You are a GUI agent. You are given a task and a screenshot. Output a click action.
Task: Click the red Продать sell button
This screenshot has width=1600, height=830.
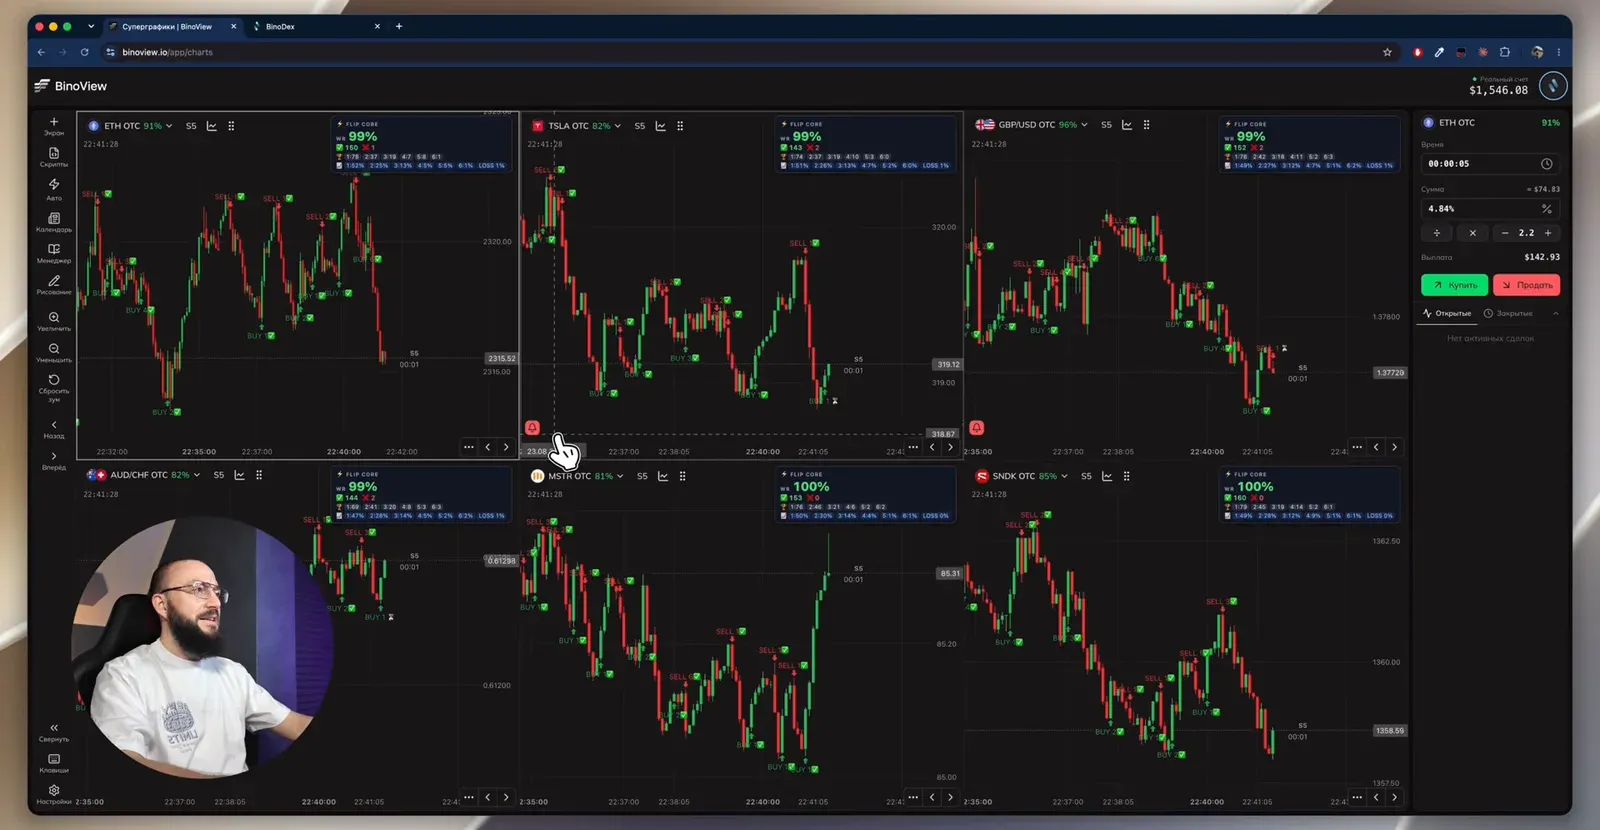(x=1526, y=285)
